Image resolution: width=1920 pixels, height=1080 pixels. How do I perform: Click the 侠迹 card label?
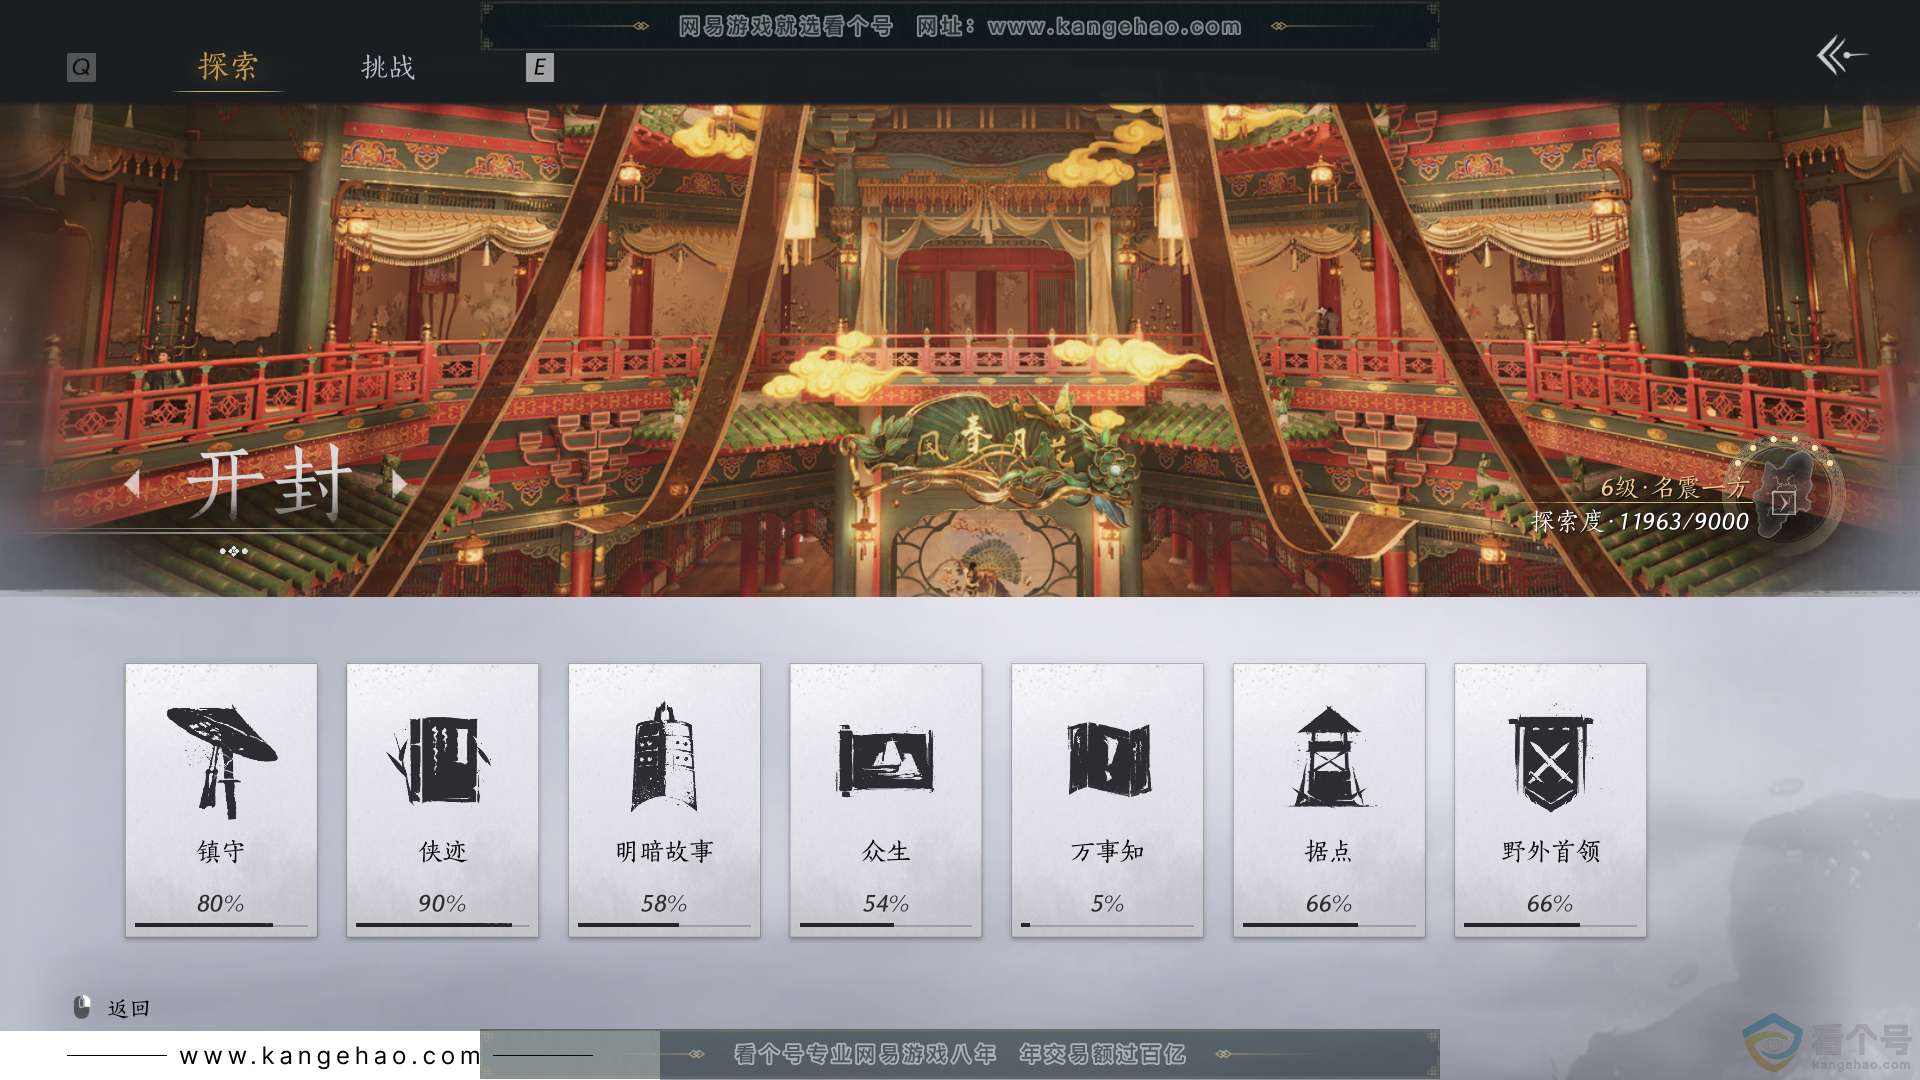point(443,851)
